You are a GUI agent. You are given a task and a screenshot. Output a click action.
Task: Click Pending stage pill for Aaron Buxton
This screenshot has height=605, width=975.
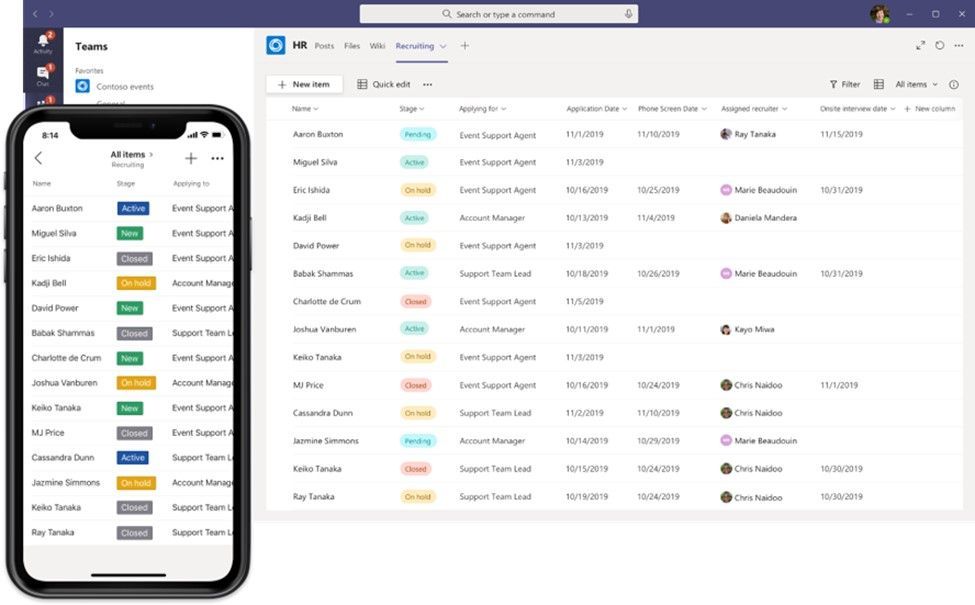pyautogui.click(x=417, y=134)
